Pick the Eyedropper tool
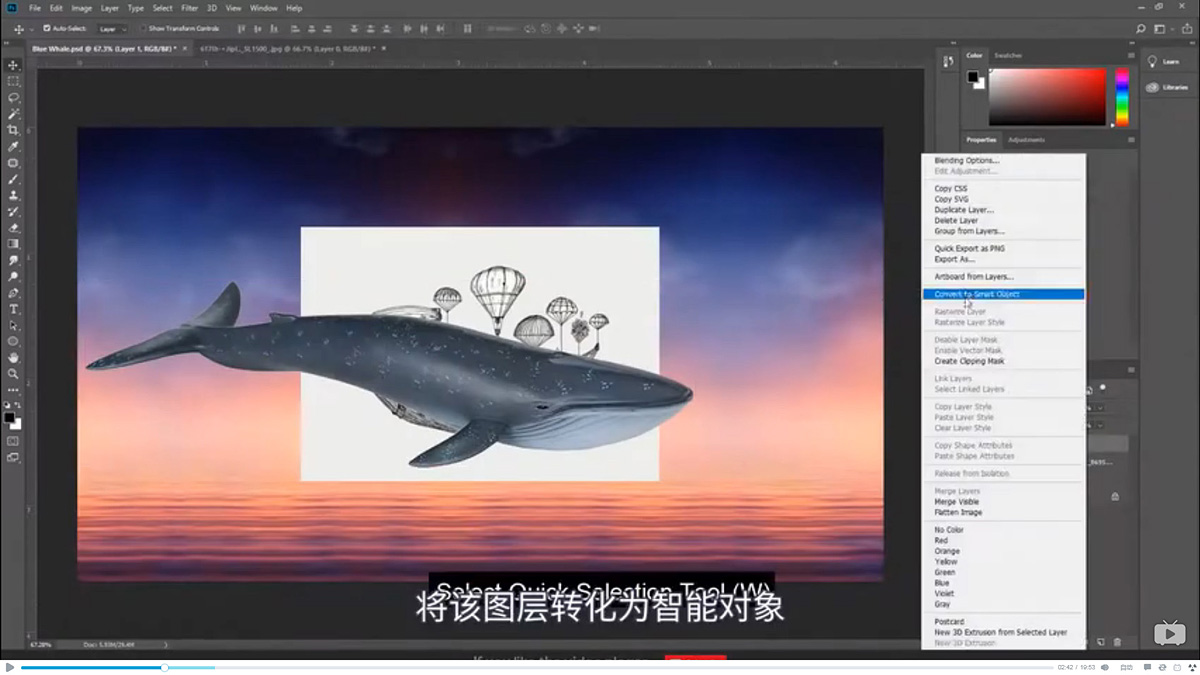The height and width of the screenshot is (675, 1200). click(13, 145)
